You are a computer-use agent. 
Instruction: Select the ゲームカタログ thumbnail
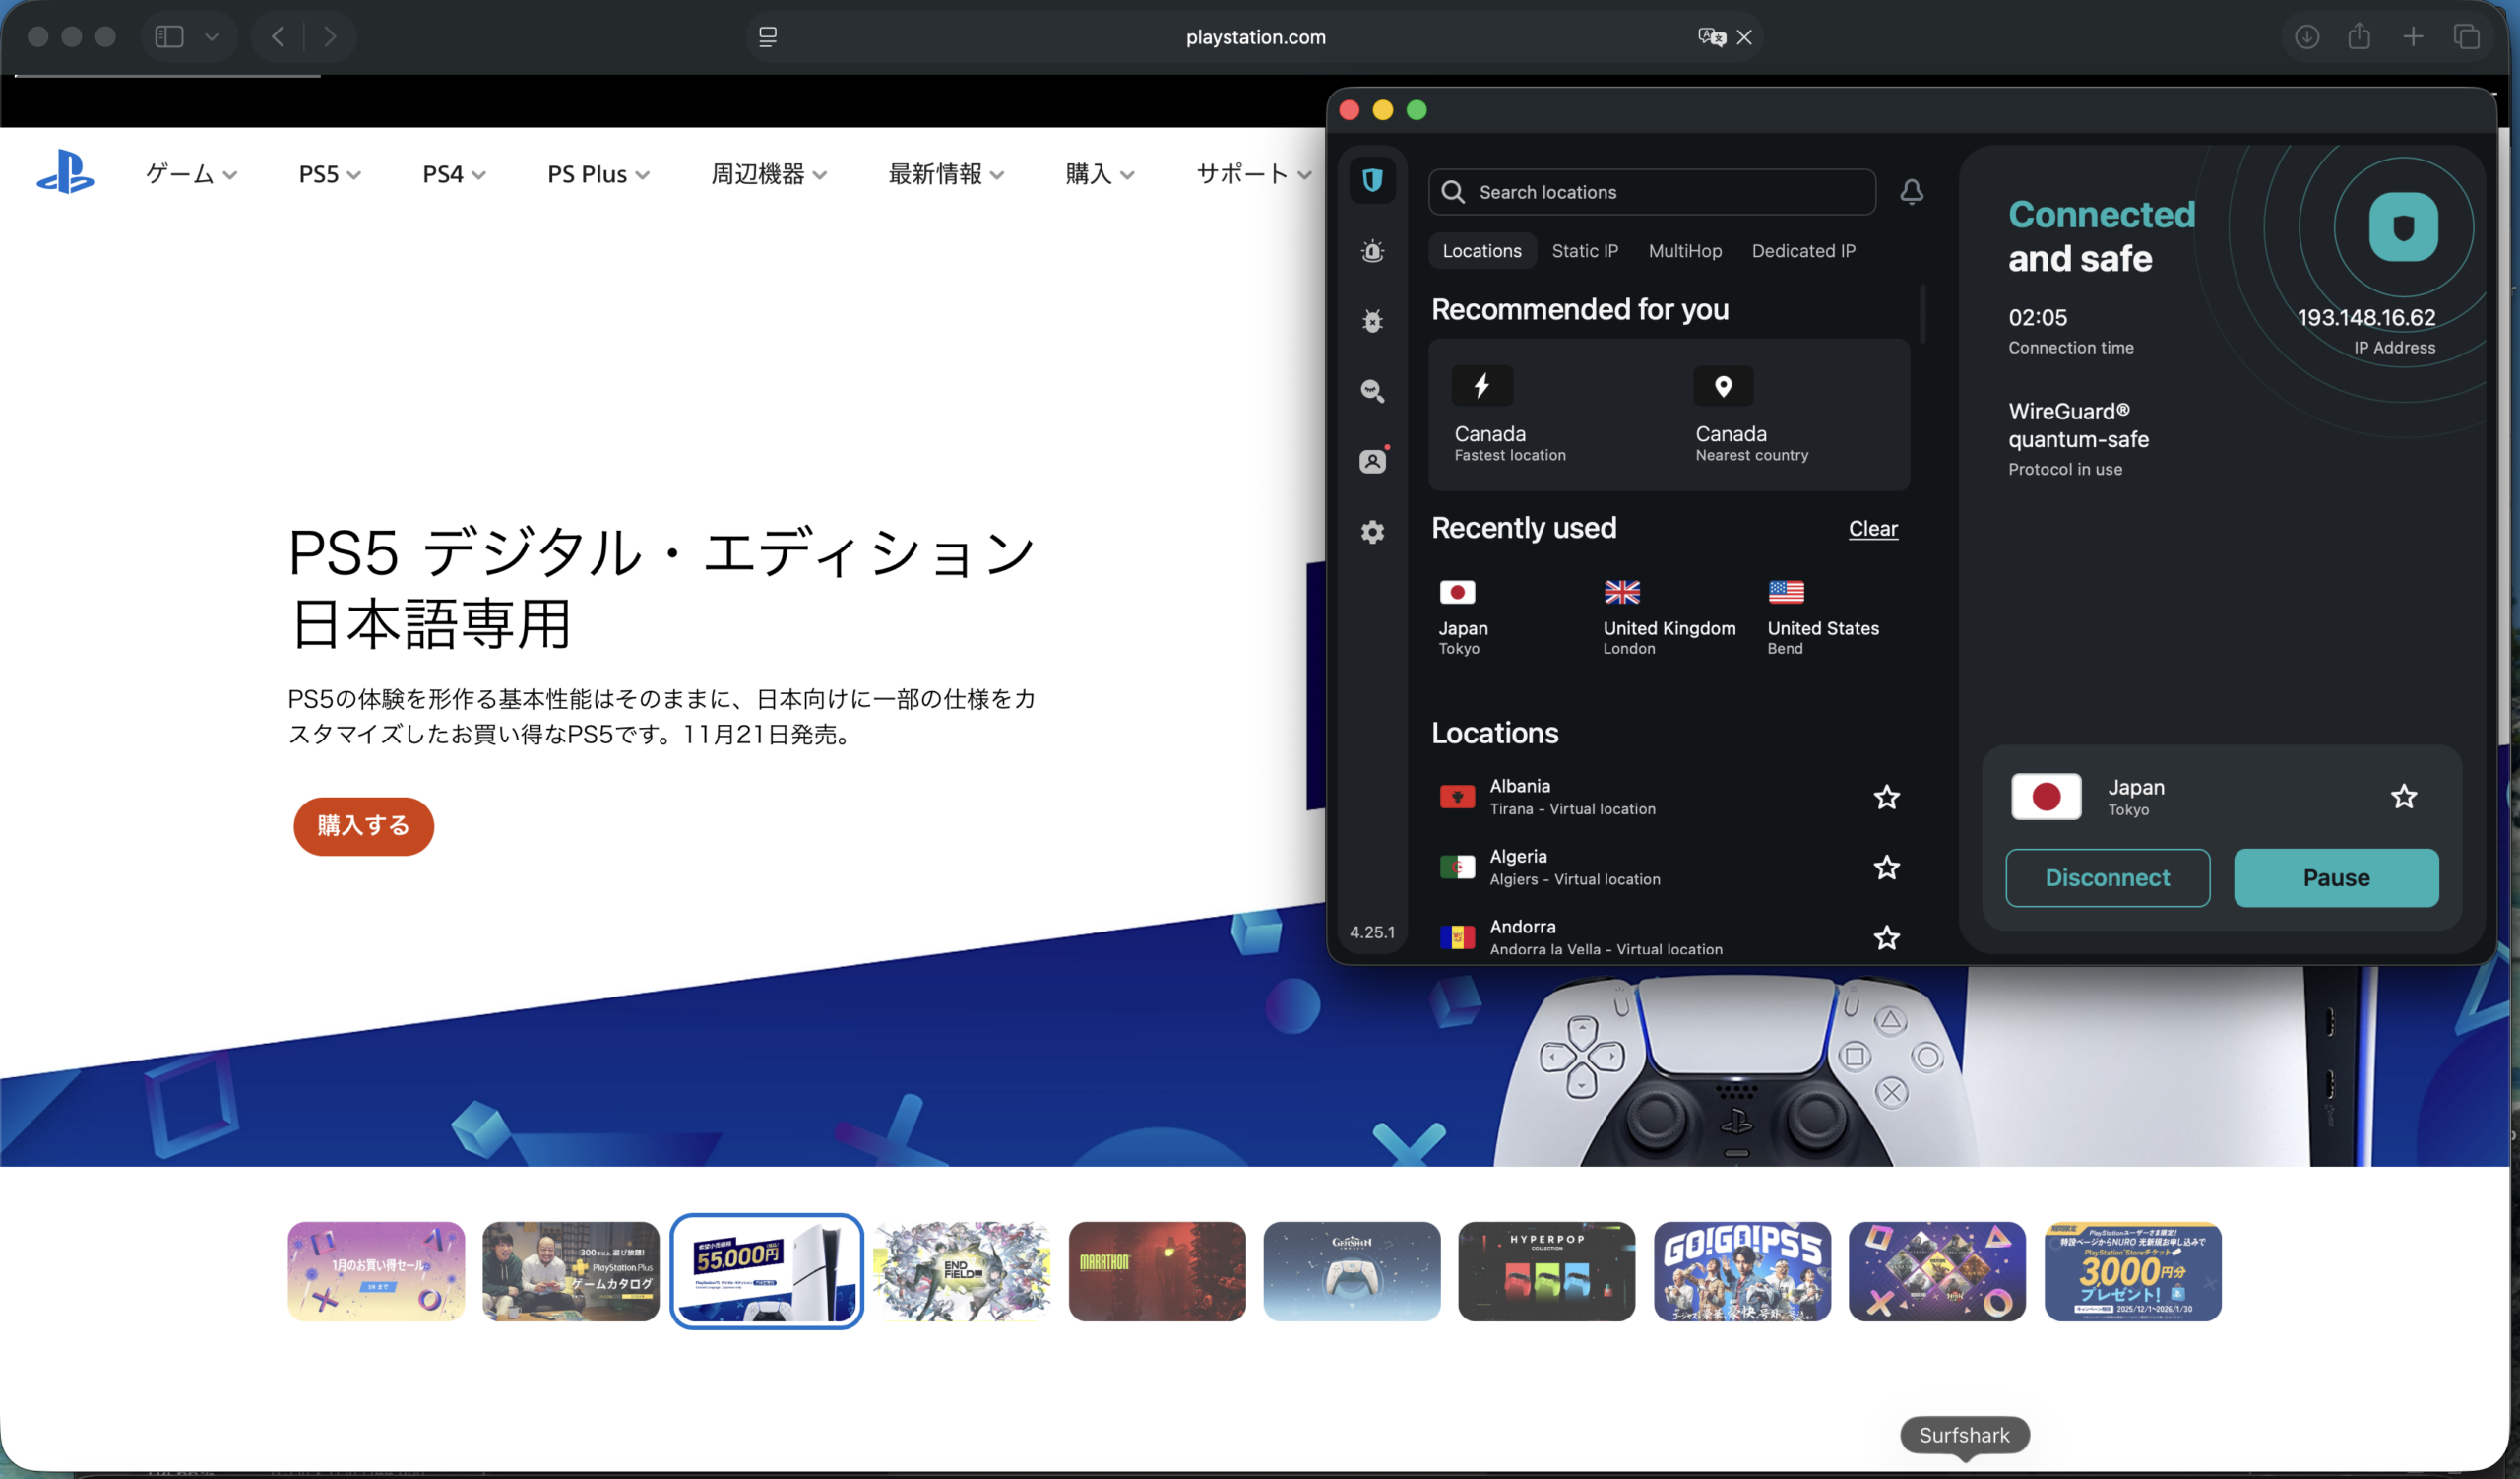(570, 1271)
